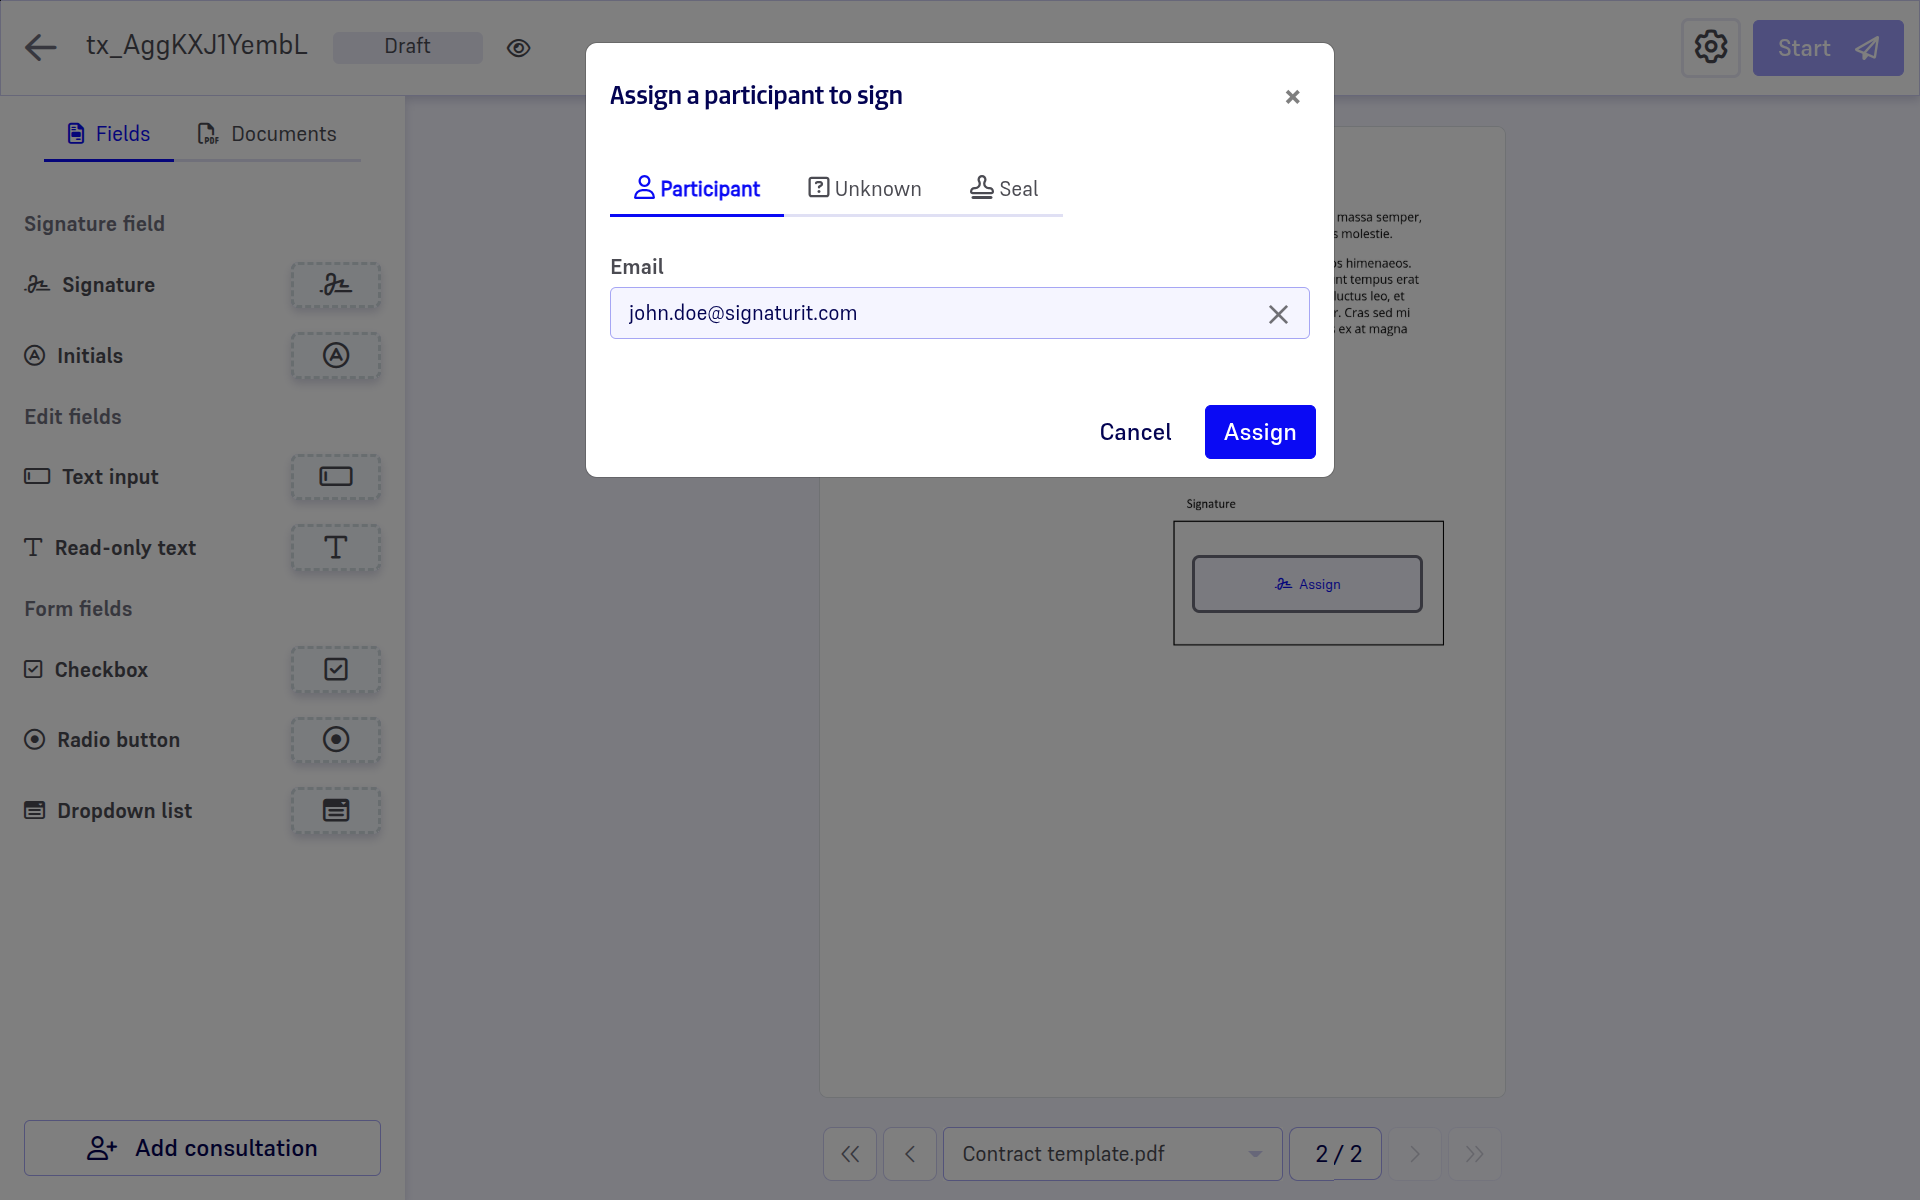Toggle the preview eye icon
Viewport: 1920px width, 1200px height.
pyautogui.click(x=518, y=48)
